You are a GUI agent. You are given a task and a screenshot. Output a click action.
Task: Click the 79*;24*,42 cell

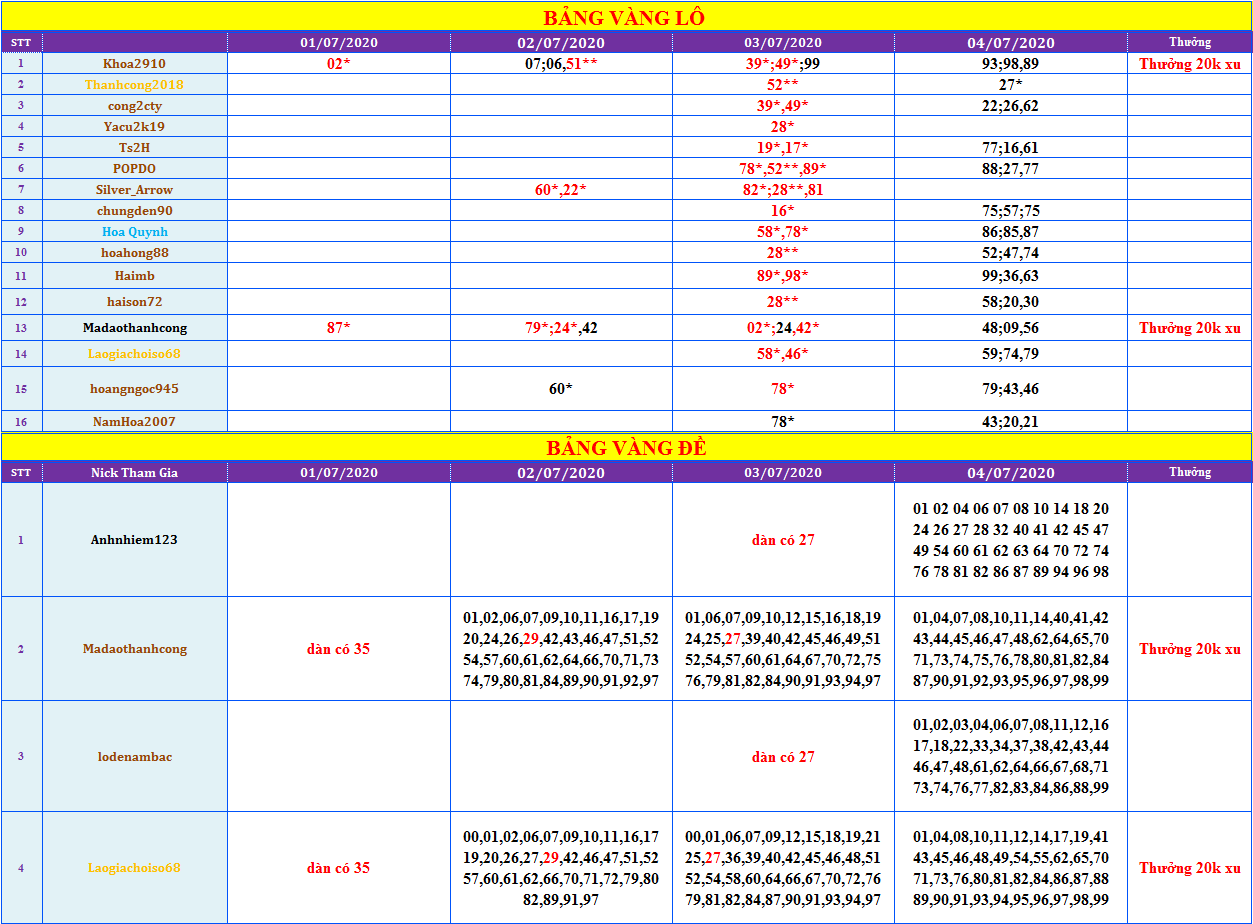point(561,328)
